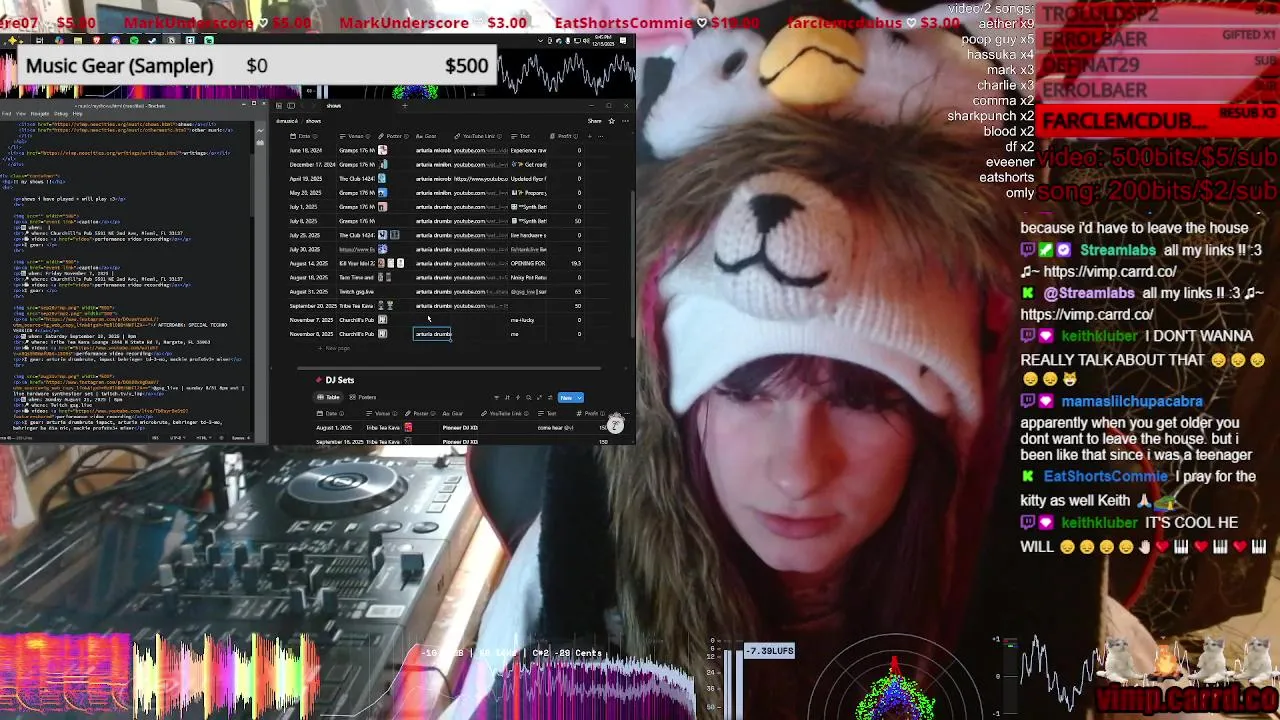1280x720 pixels.
Task: Click the green Spotify icon in taskbar
Action: [134, 40]
